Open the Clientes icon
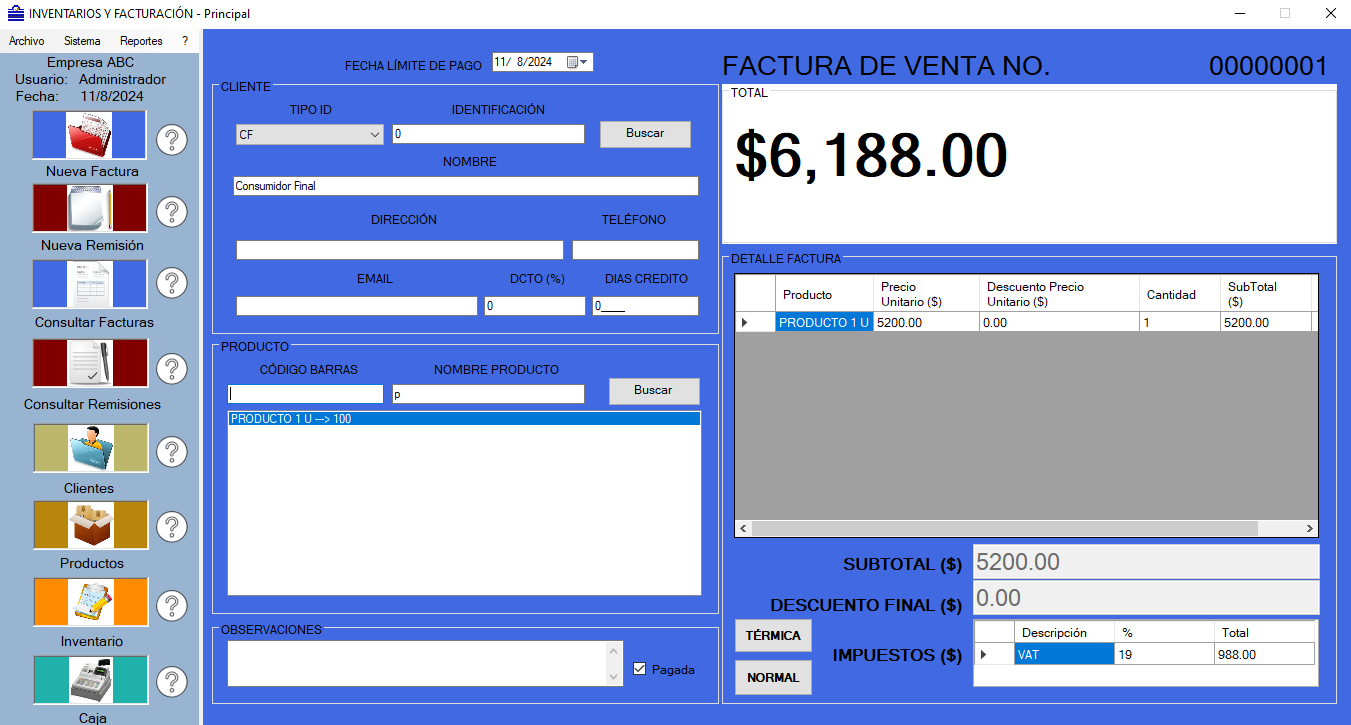This screenshot has height=725, width=1351. (90, 448)
